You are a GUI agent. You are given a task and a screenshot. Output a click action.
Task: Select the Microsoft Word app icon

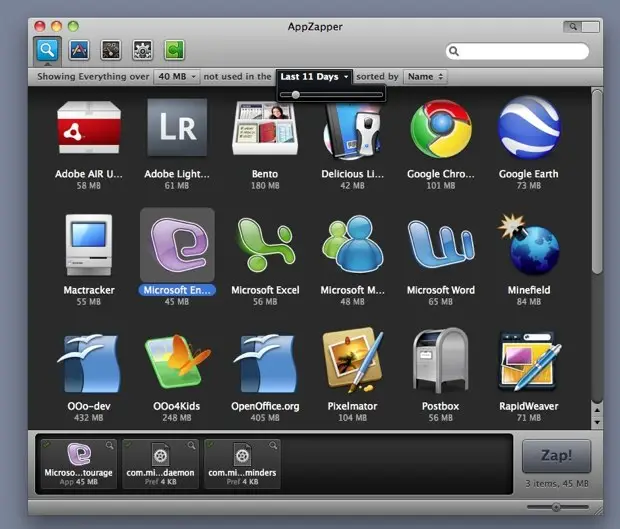tap(441, 245)
